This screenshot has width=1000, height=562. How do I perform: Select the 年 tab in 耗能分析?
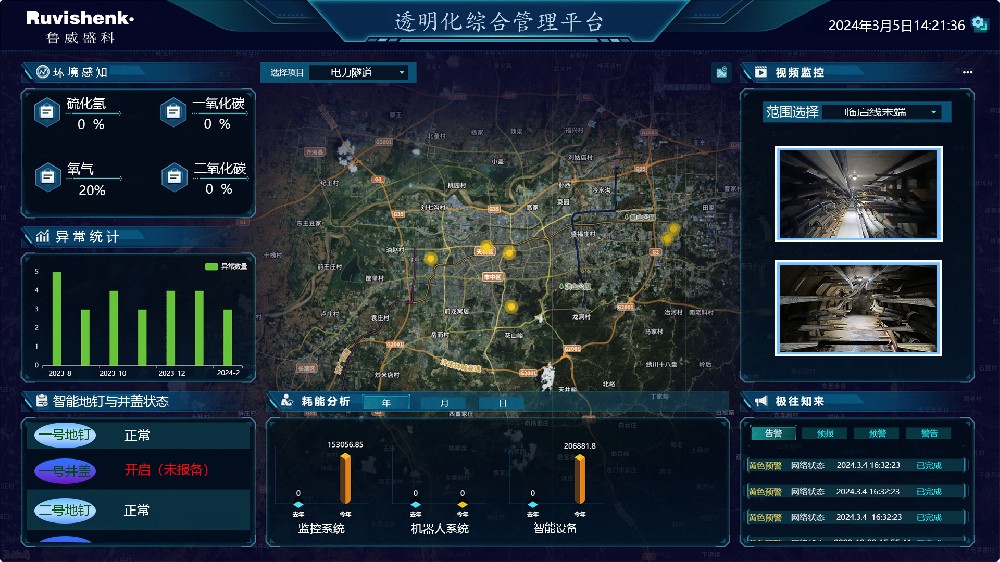385,403
